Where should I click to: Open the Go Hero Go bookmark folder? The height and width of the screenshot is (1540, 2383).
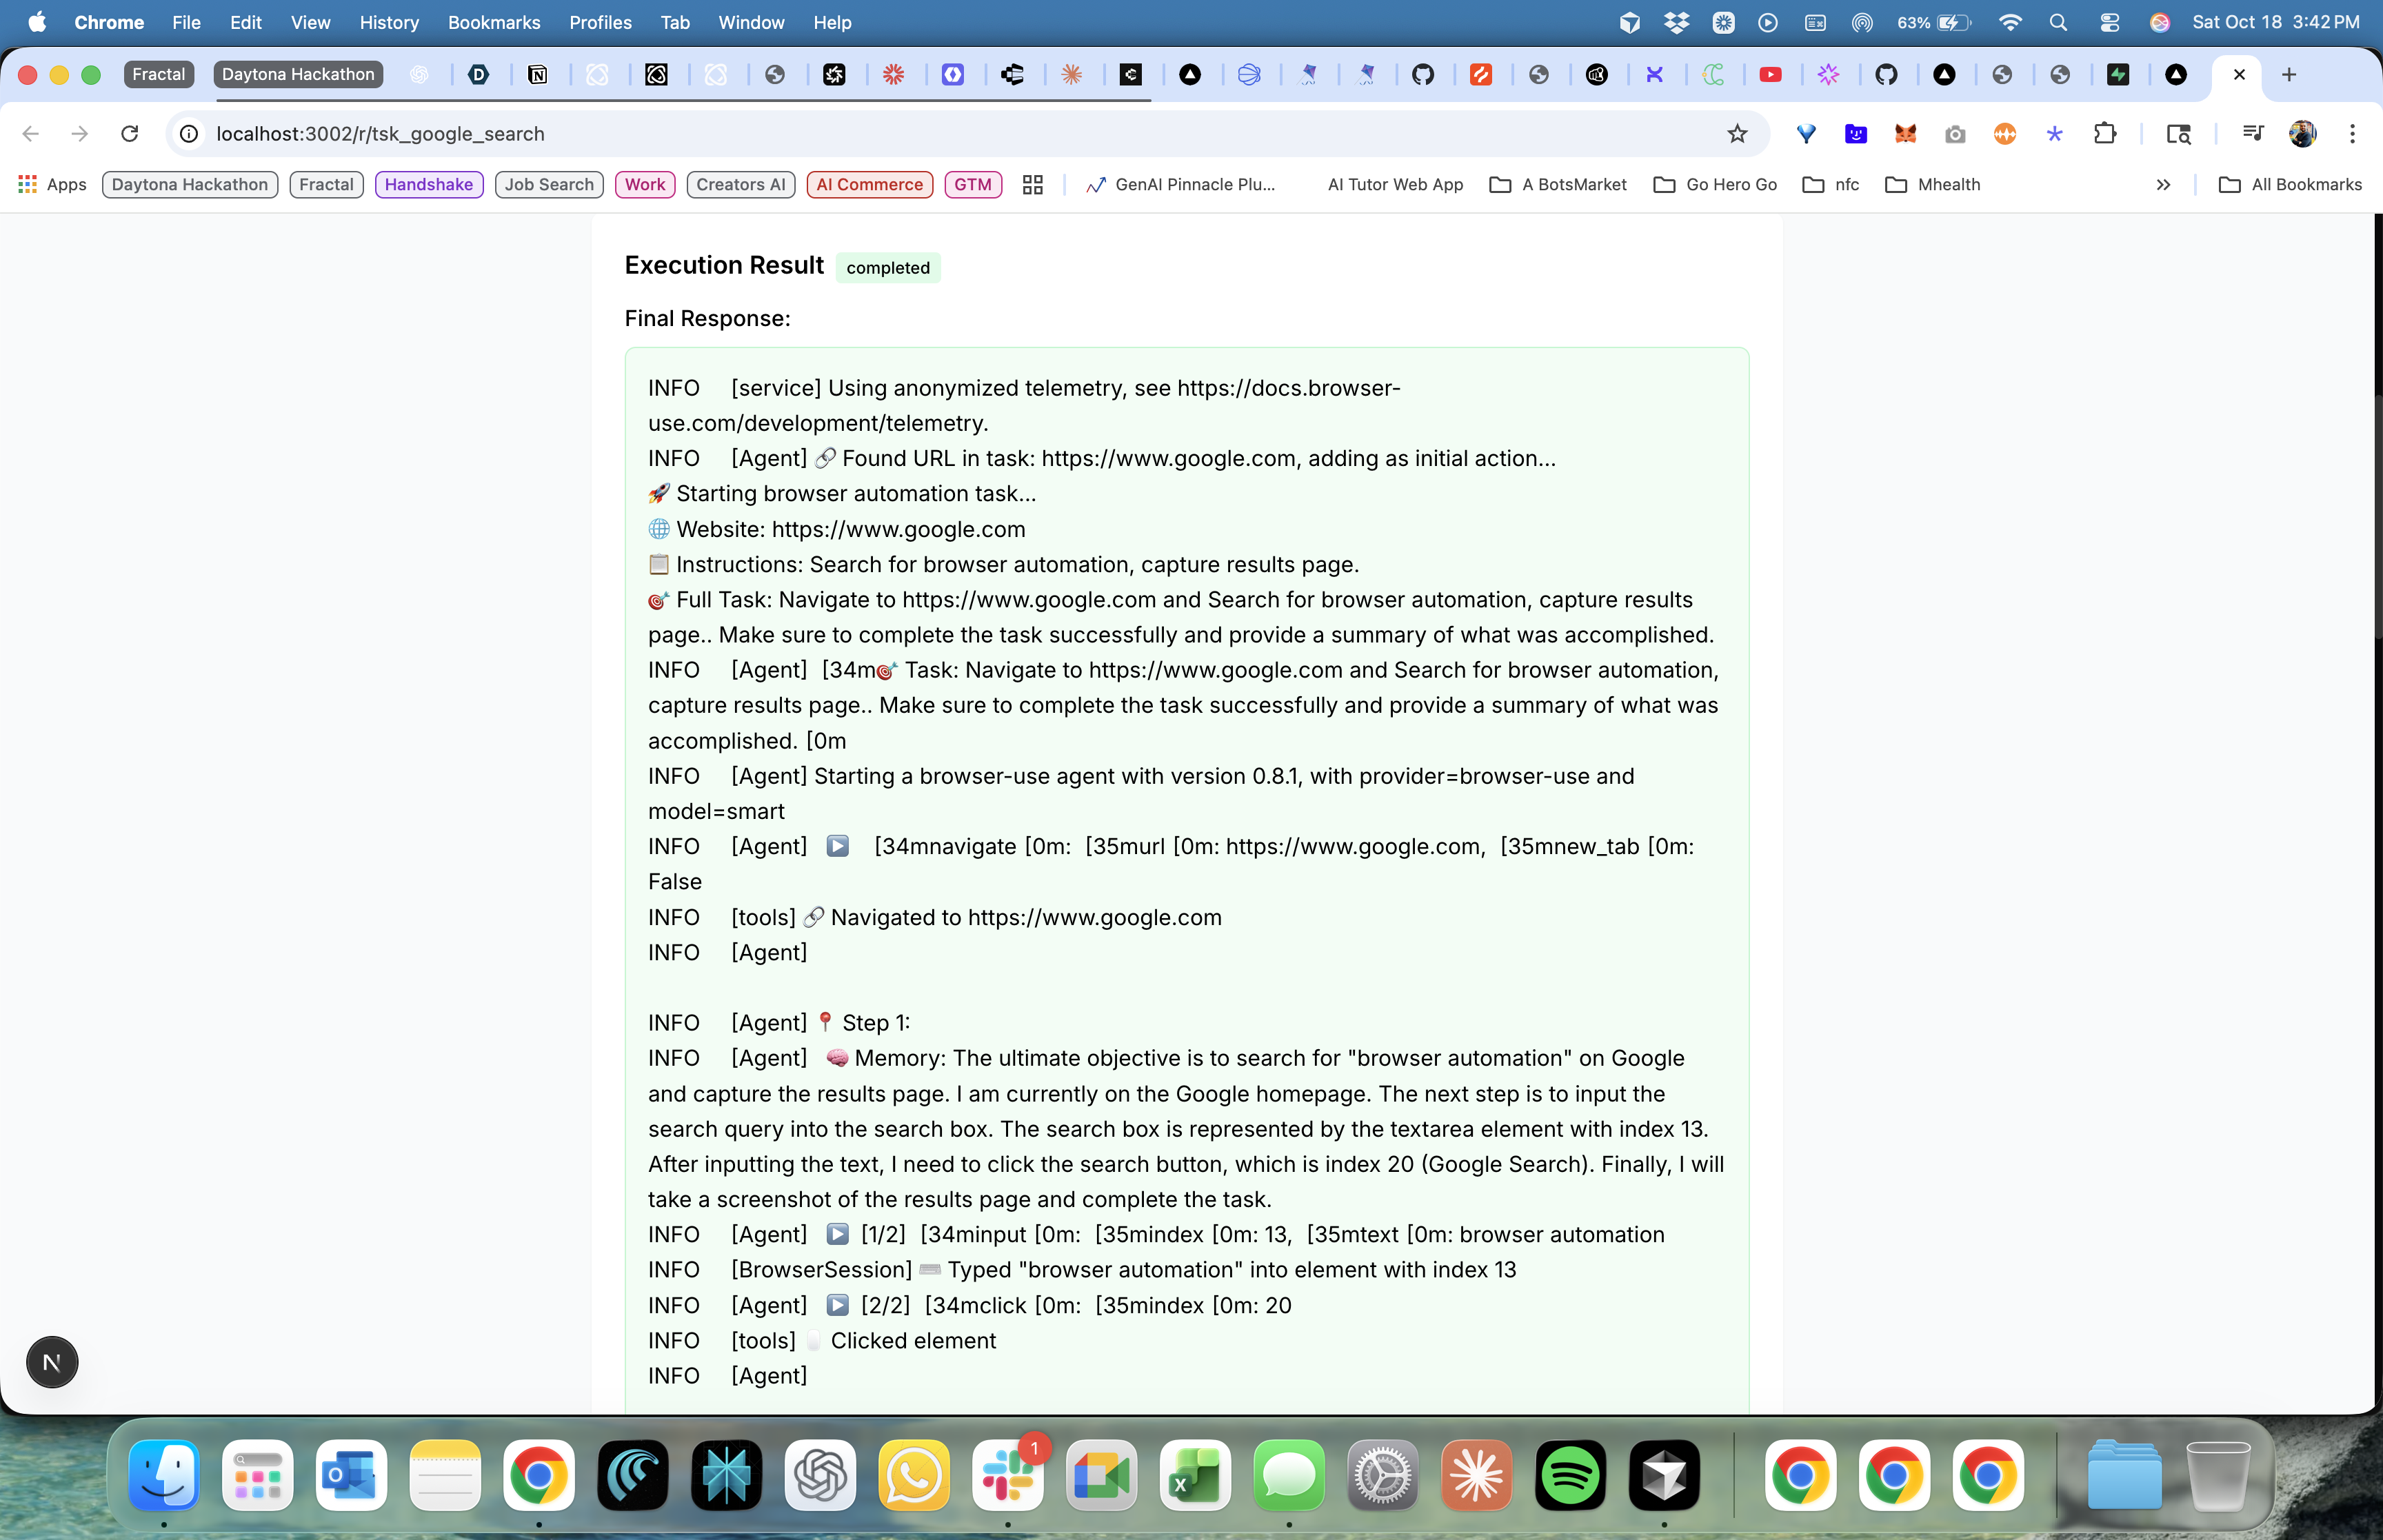point(1716,185)
